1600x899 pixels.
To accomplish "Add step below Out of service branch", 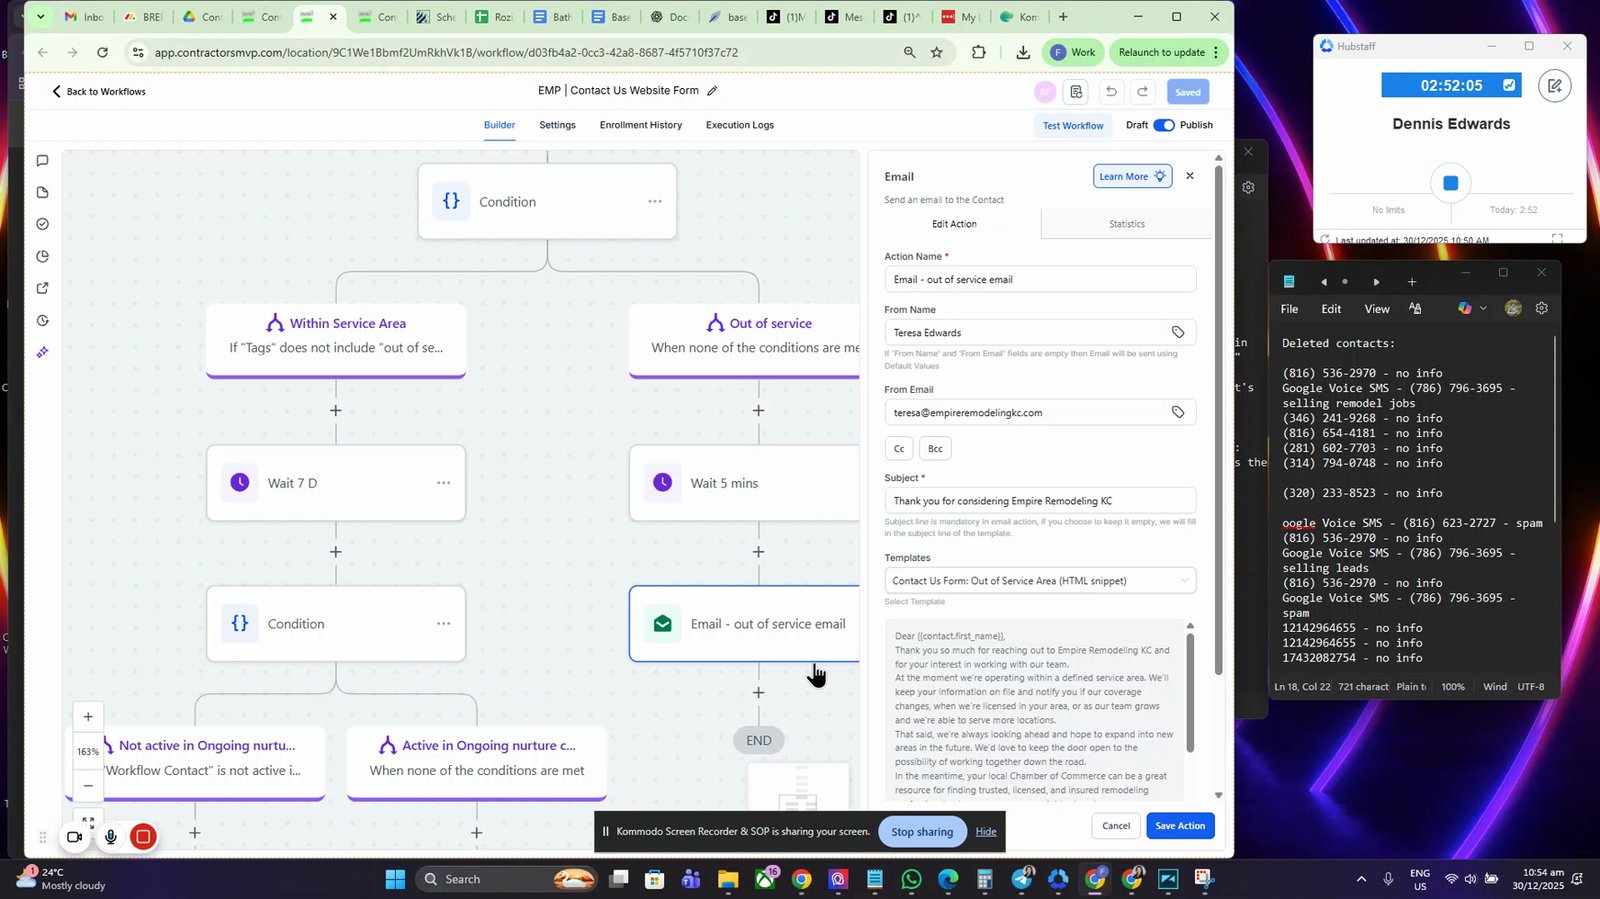I will pyautogui.click(x=758, y=410).
